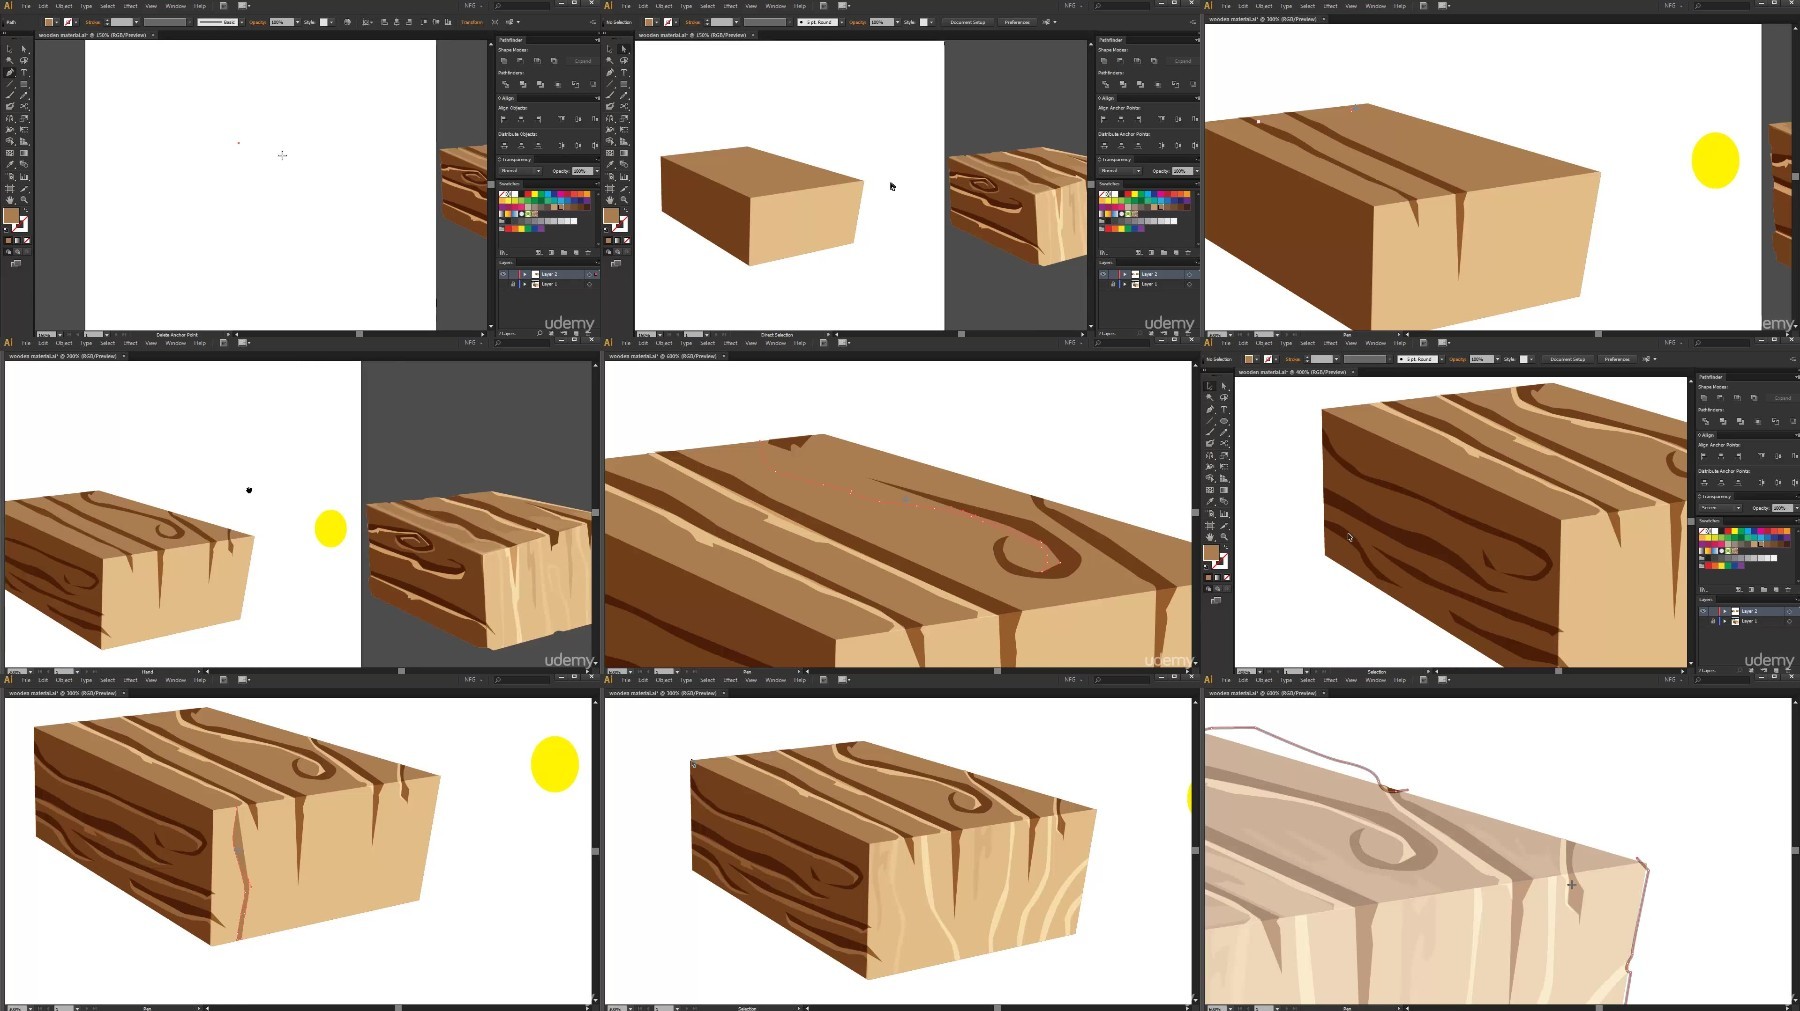Open brush definition dropdown in top-left control bar

pos(242,22)
